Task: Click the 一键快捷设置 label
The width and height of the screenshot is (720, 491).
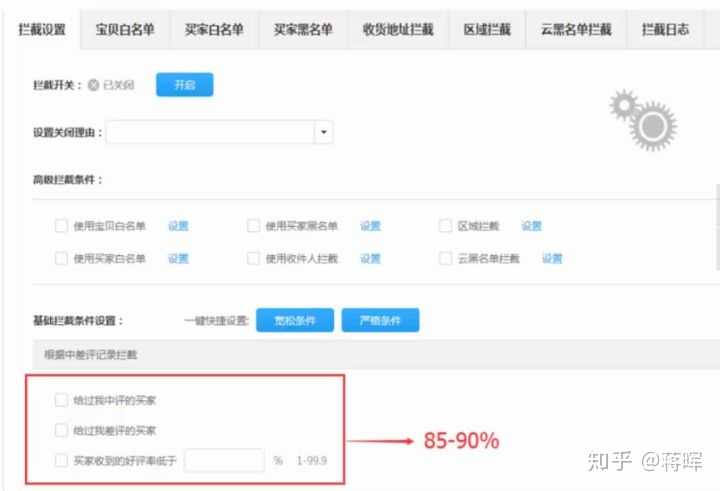Action: pyautogui.click(x=216, y=321)
